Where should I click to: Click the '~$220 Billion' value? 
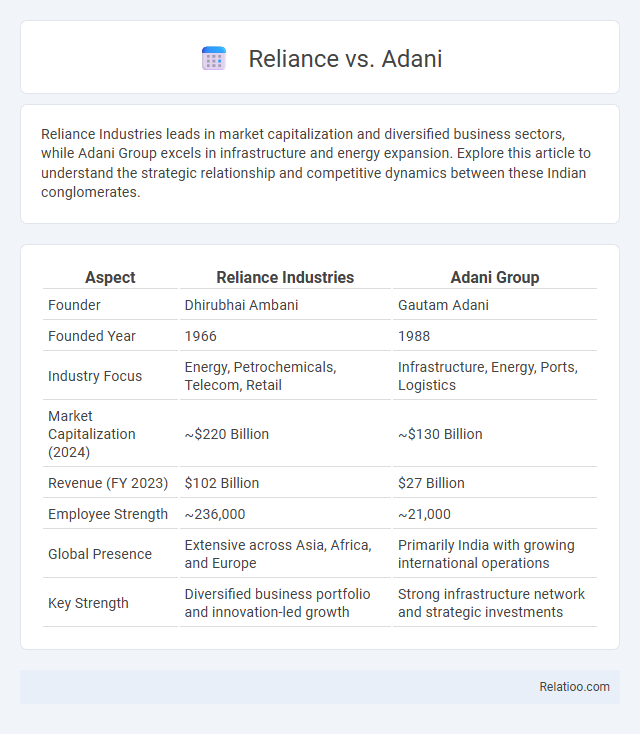[227, 434]
